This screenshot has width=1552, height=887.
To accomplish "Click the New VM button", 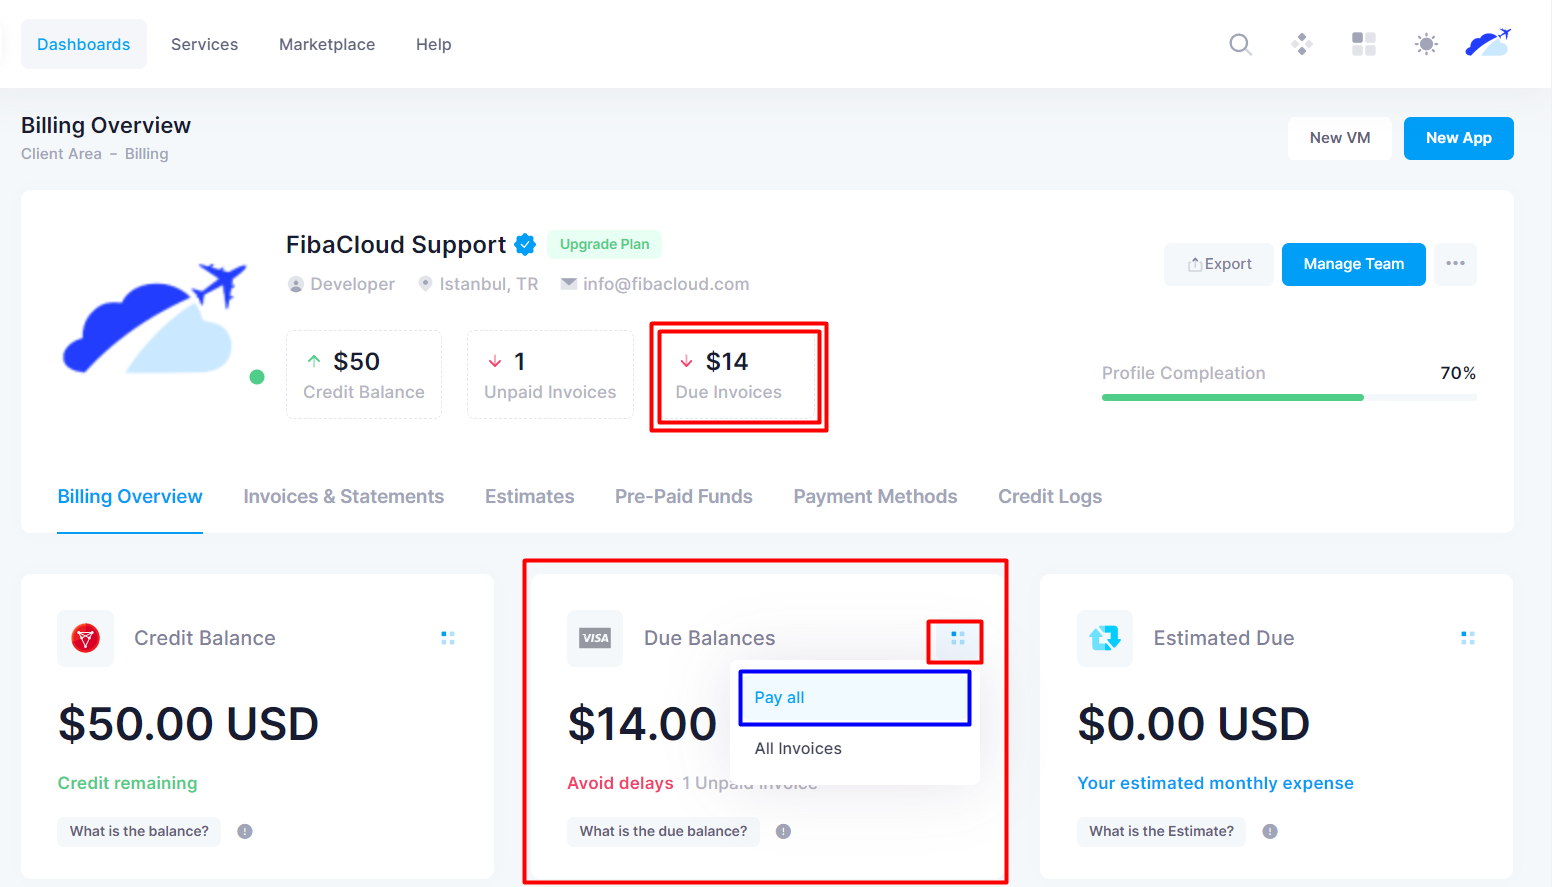I will pos(1340,138).
